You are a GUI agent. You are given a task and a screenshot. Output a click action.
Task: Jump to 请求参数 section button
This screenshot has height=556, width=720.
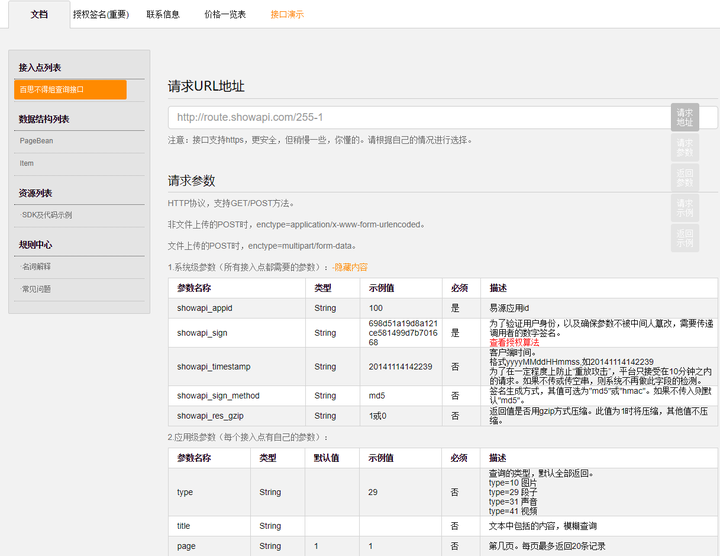[685, 148]
